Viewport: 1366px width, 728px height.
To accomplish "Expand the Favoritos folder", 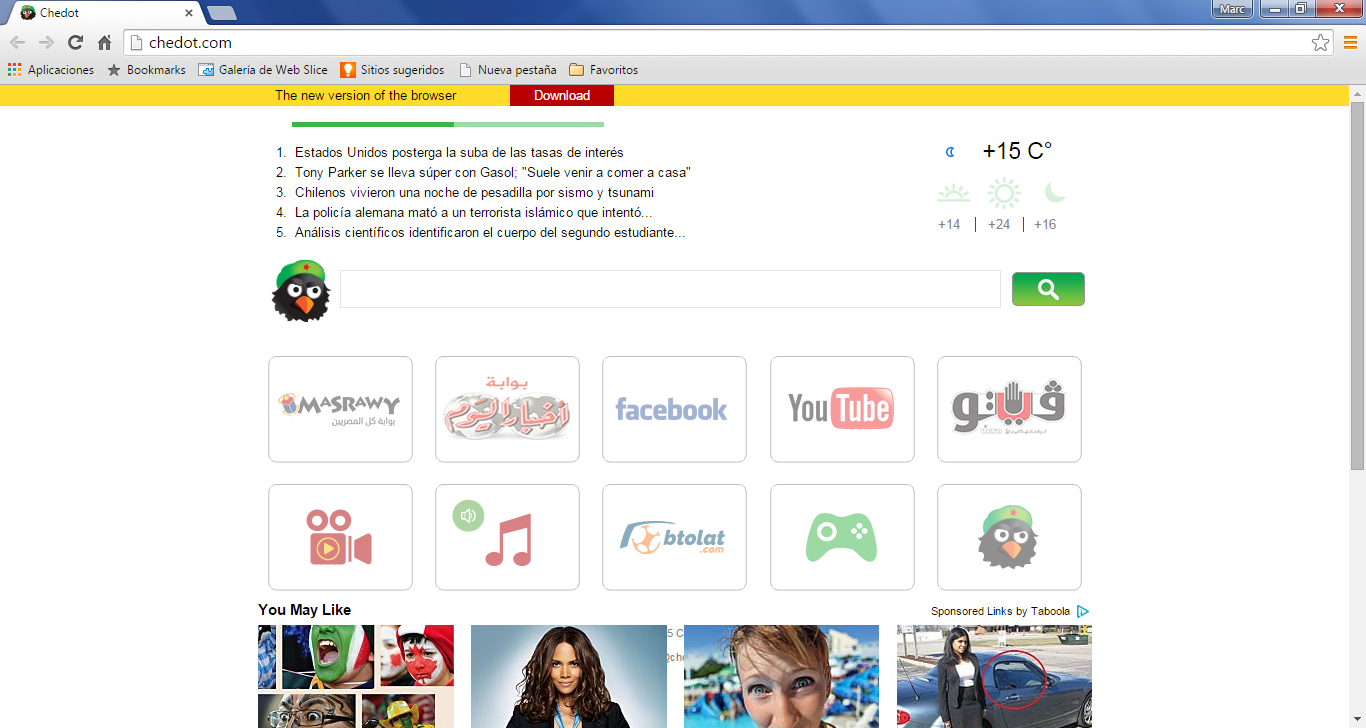I will point(603,69).
